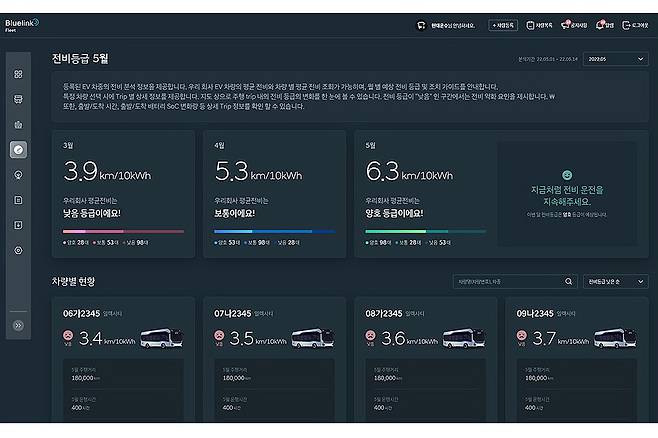658x438 pixels.
Task: Open the dashboard grid icon in sidebar
Action: click(18, 74)
